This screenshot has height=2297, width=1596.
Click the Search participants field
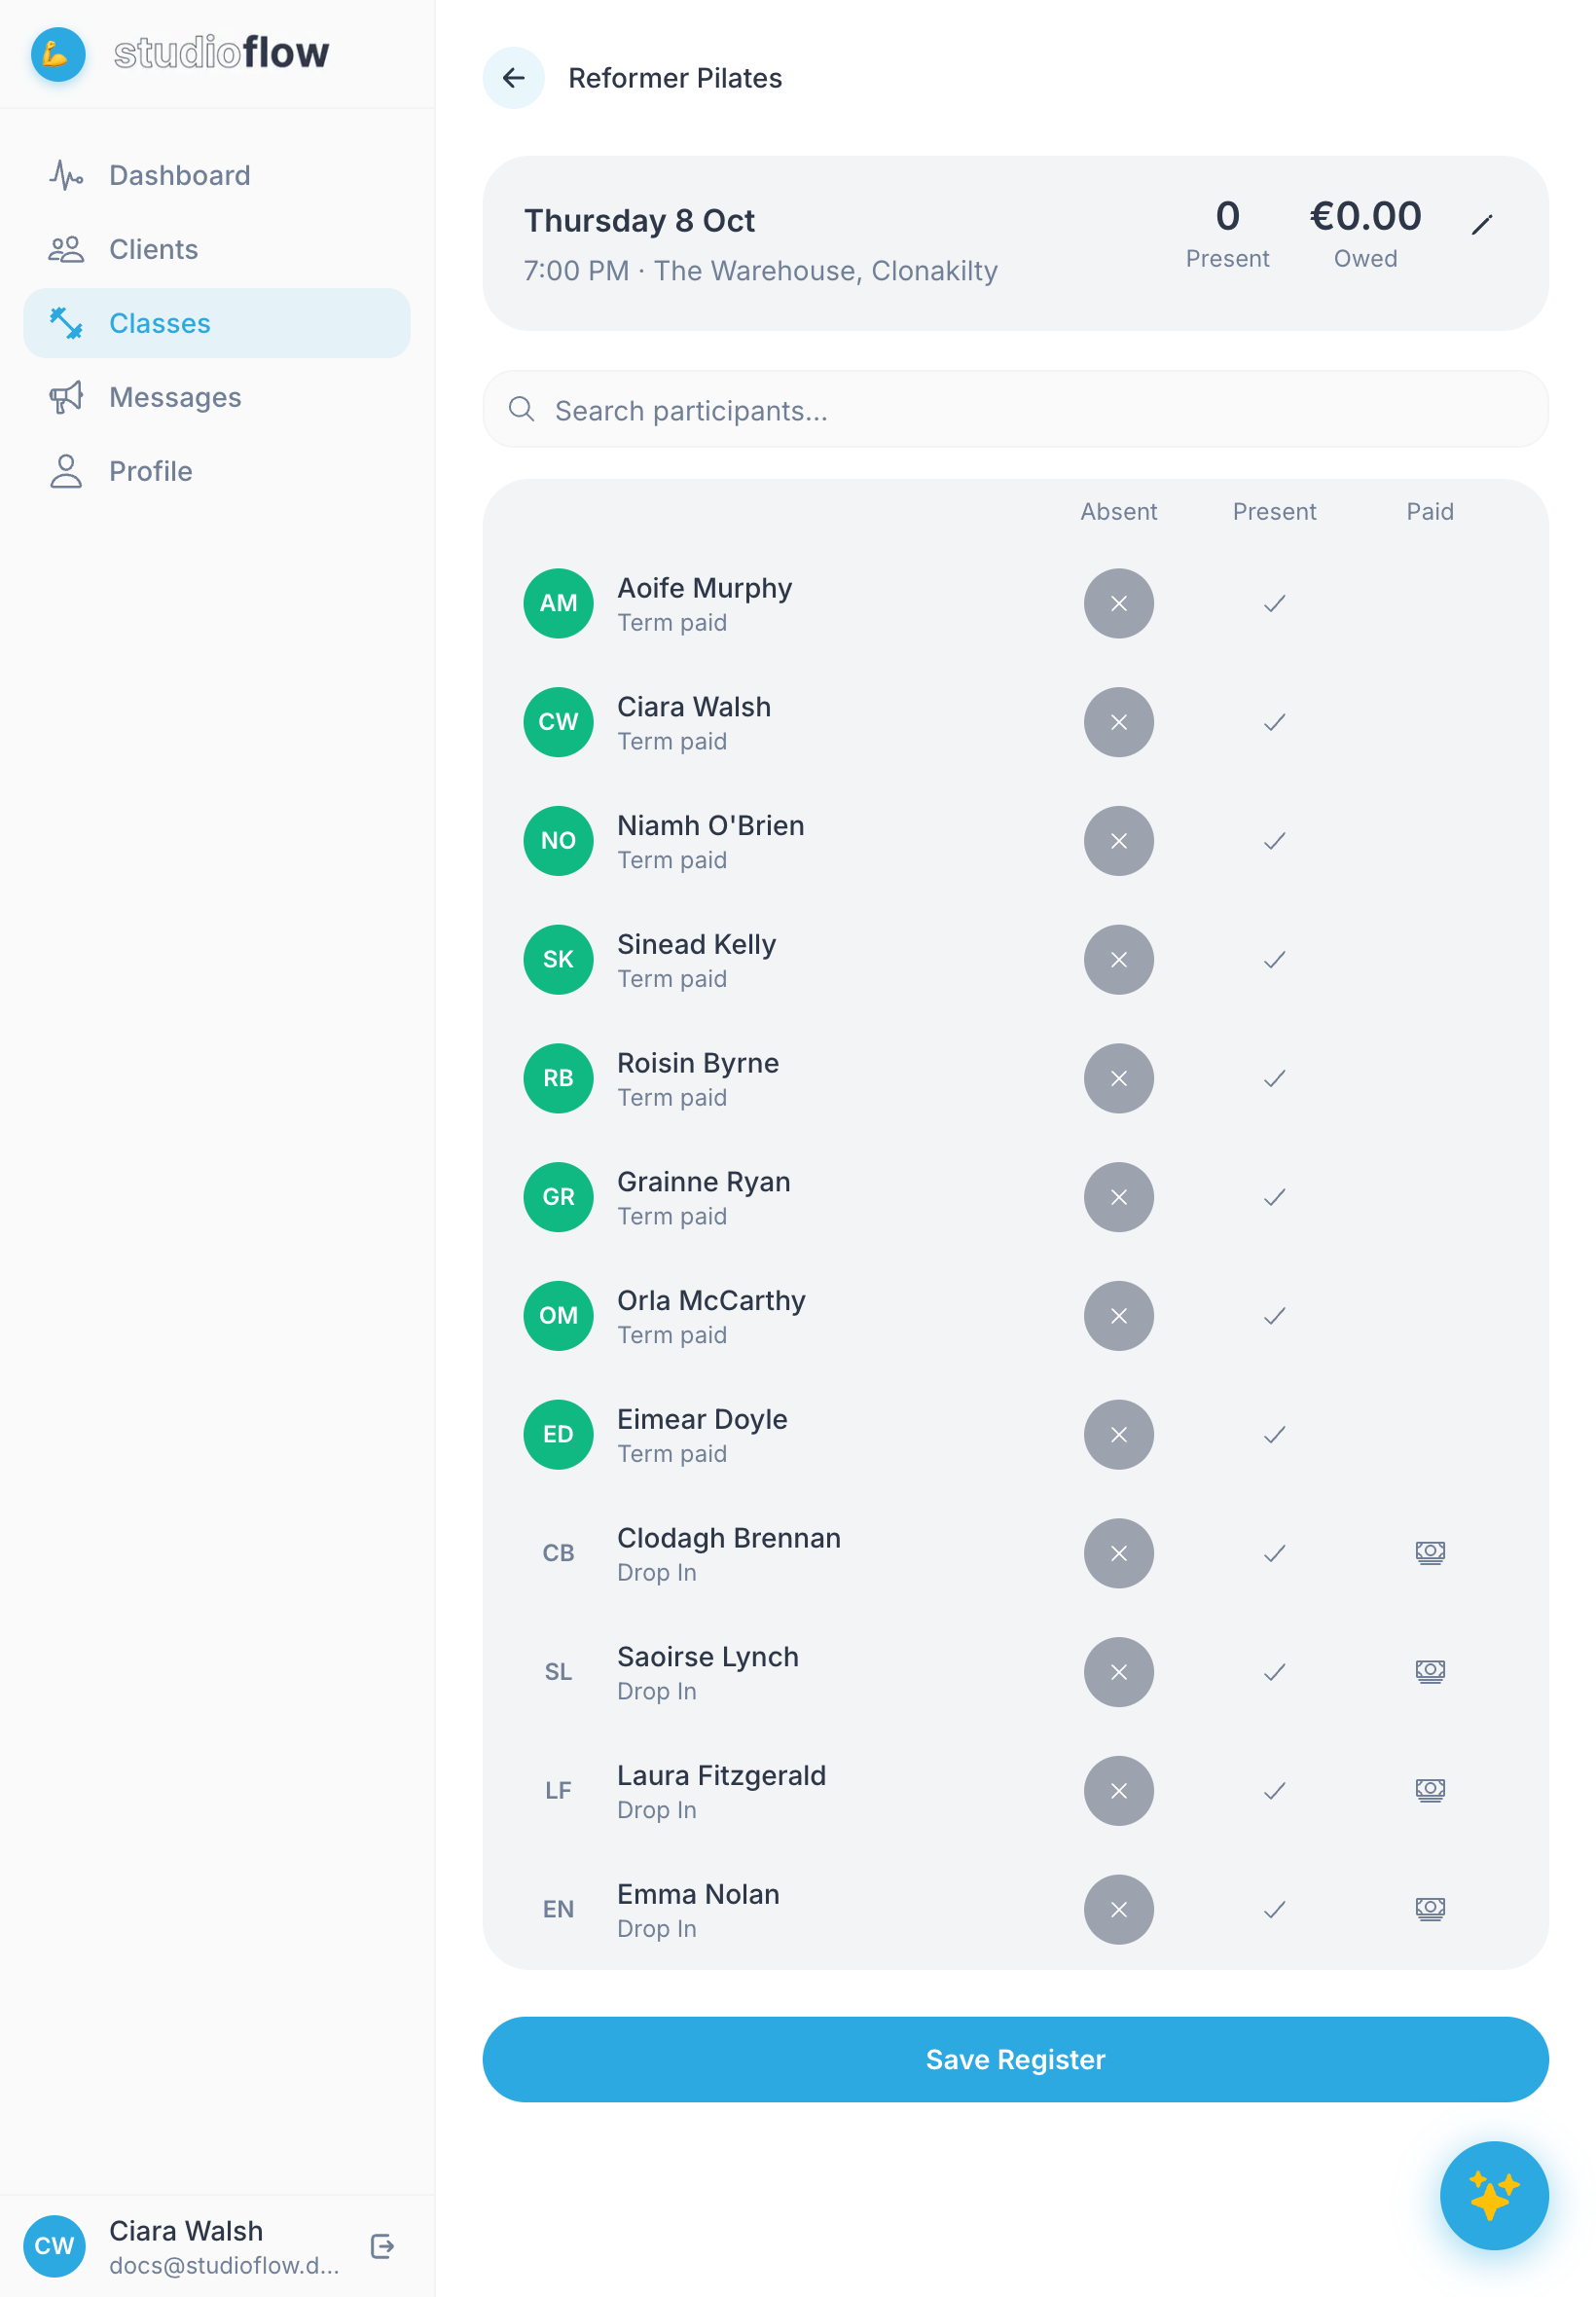1015,409
